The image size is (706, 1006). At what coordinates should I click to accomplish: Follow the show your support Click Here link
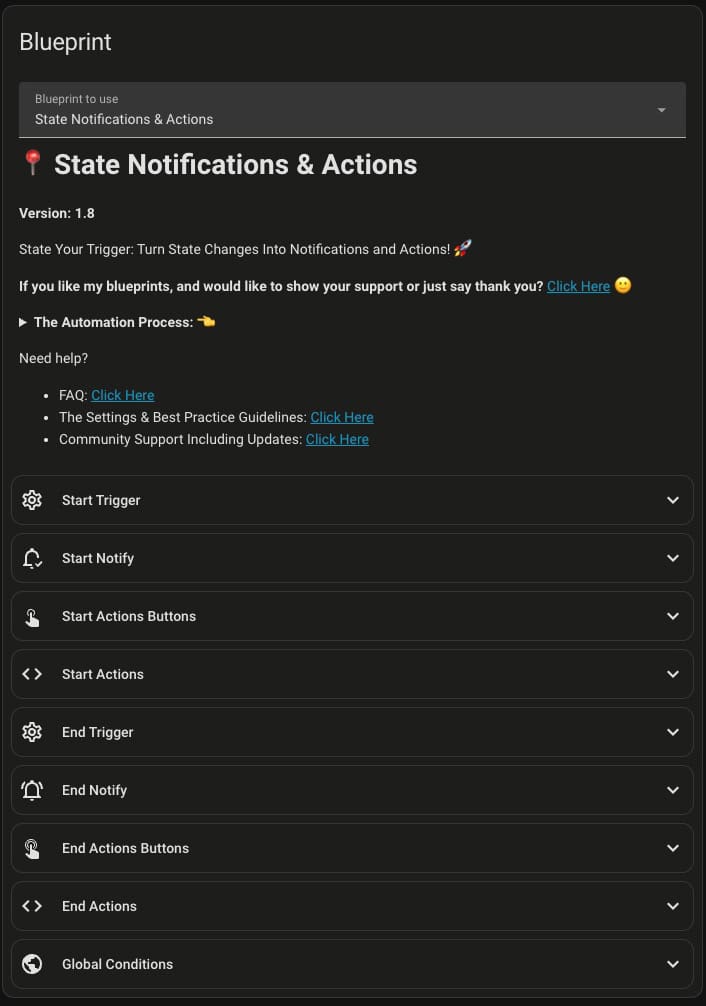point(578,286)
